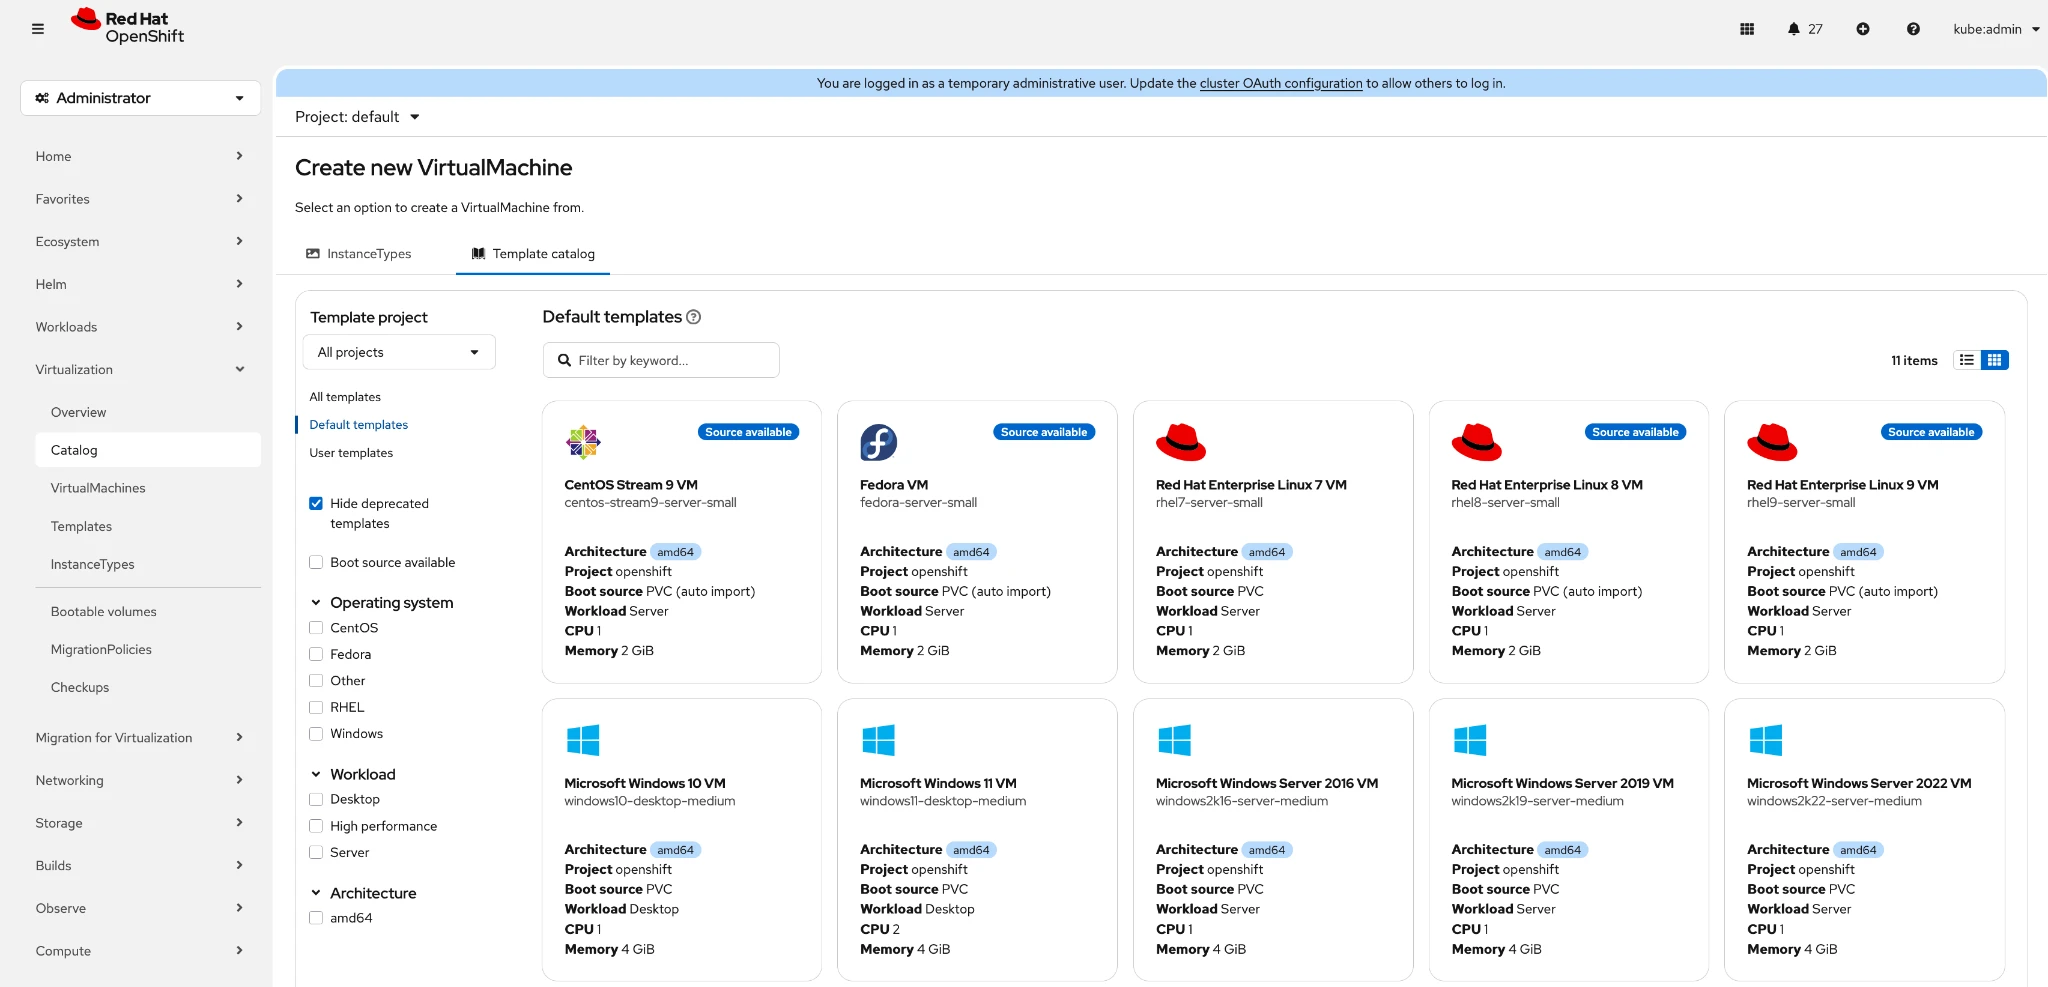Click the InstanceTypes tab icon
Viewport: 2048px width, 987px height.
pyautogui.click(x=313, y=254)
